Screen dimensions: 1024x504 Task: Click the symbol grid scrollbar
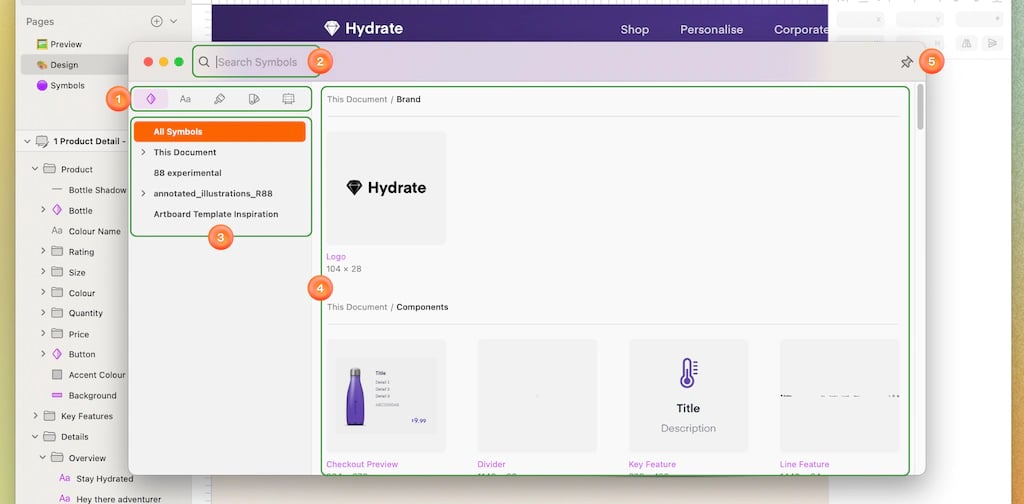[920, 107]
